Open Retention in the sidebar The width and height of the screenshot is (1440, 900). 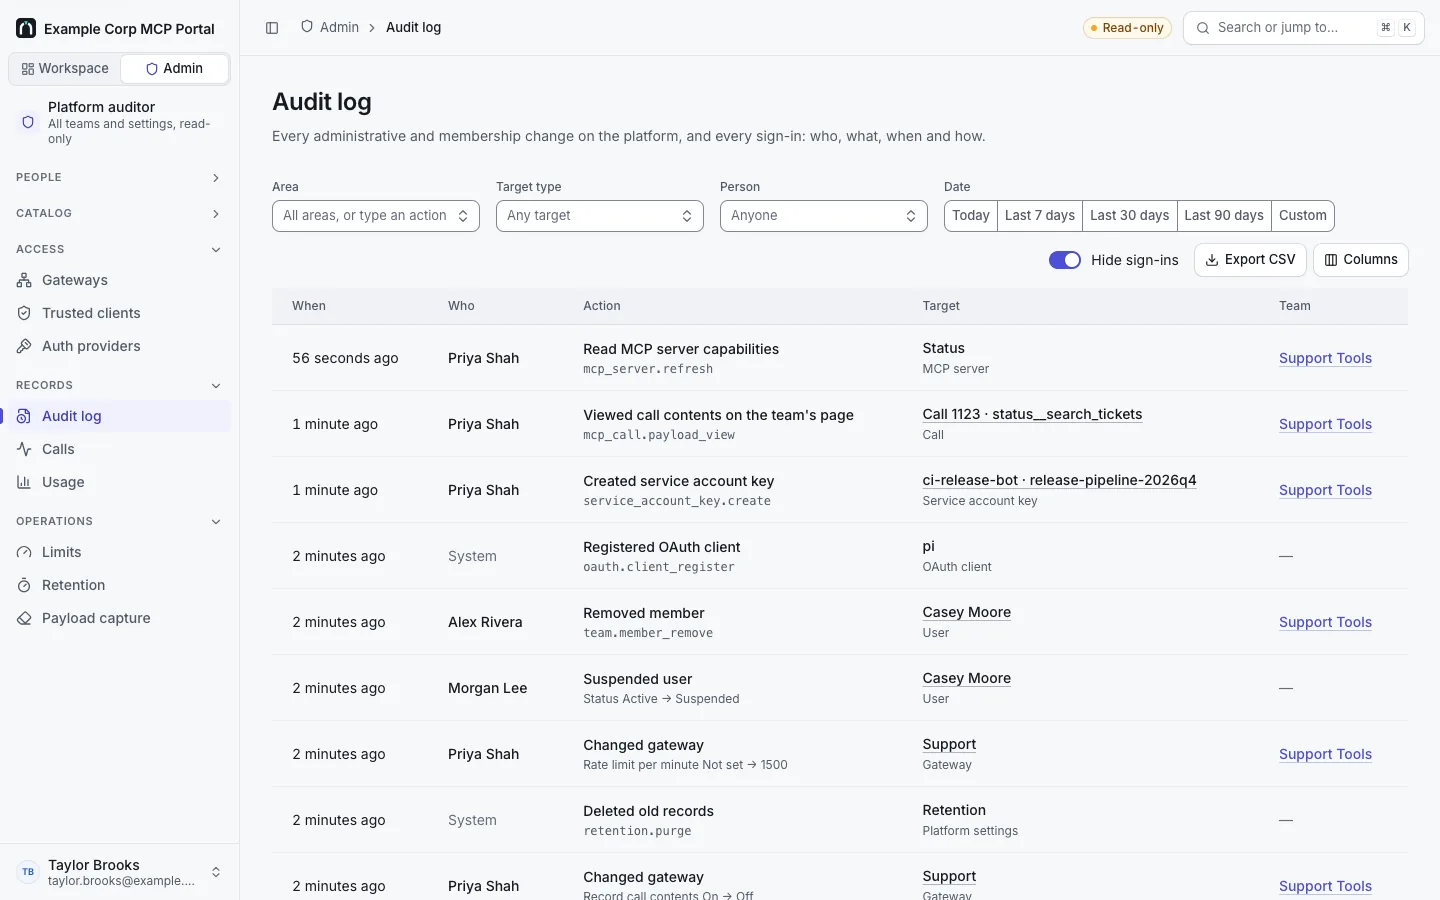119,585
